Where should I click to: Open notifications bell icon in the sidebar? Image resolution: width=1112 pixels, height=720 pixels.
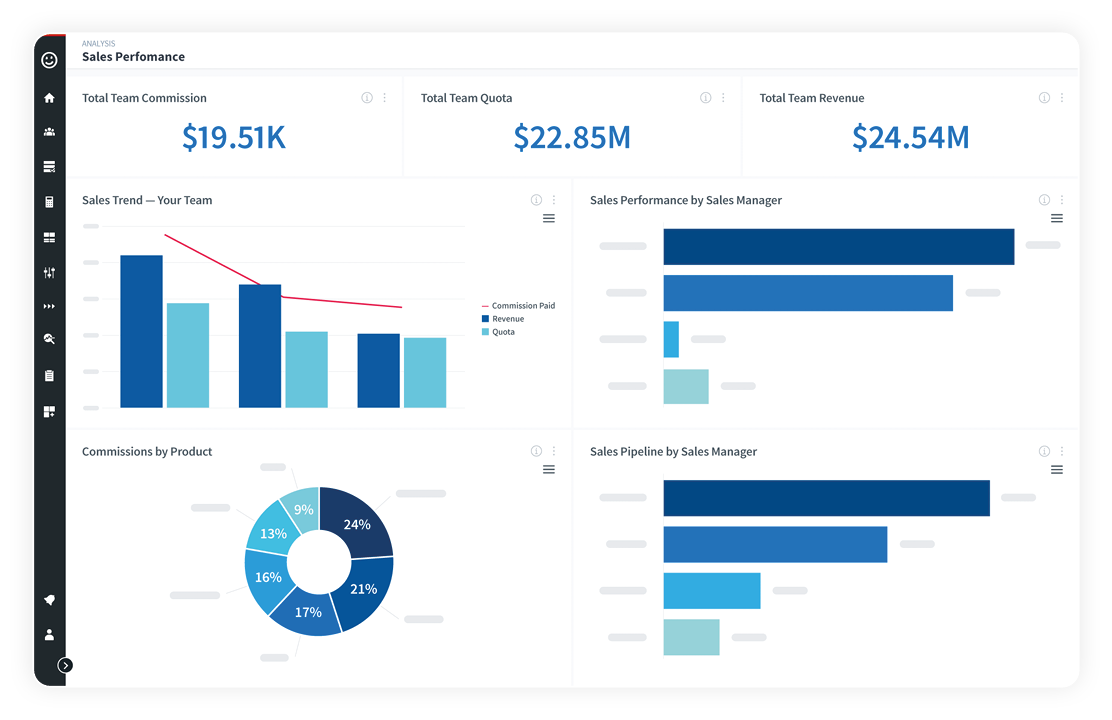click(x=49, y=600)
